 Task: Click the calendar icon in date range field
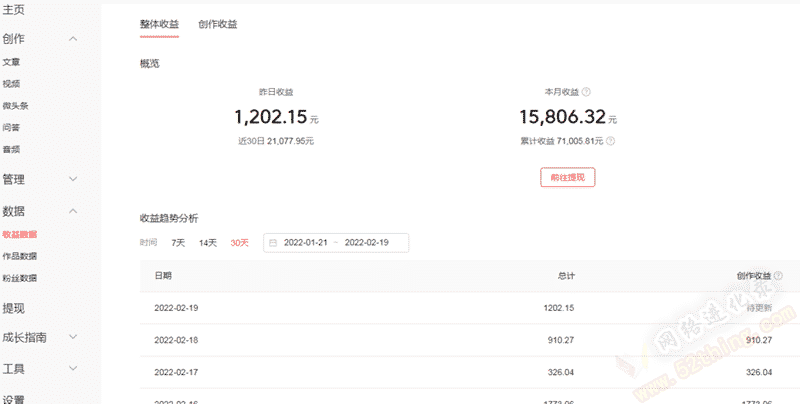(274, 243)
